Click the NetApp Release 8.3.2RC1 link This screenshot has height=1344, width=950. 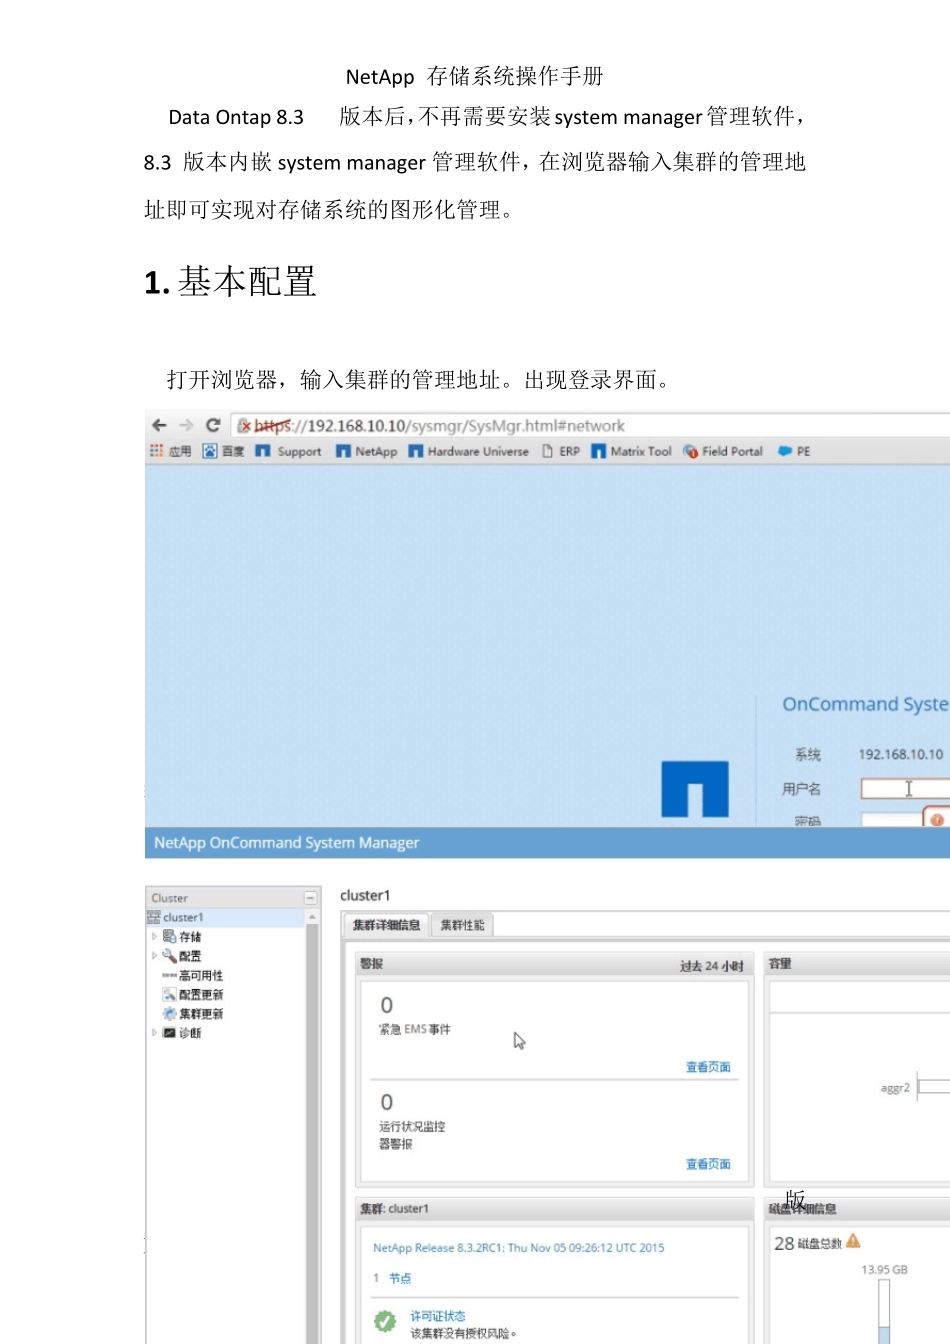click(x=519, y=1248)
